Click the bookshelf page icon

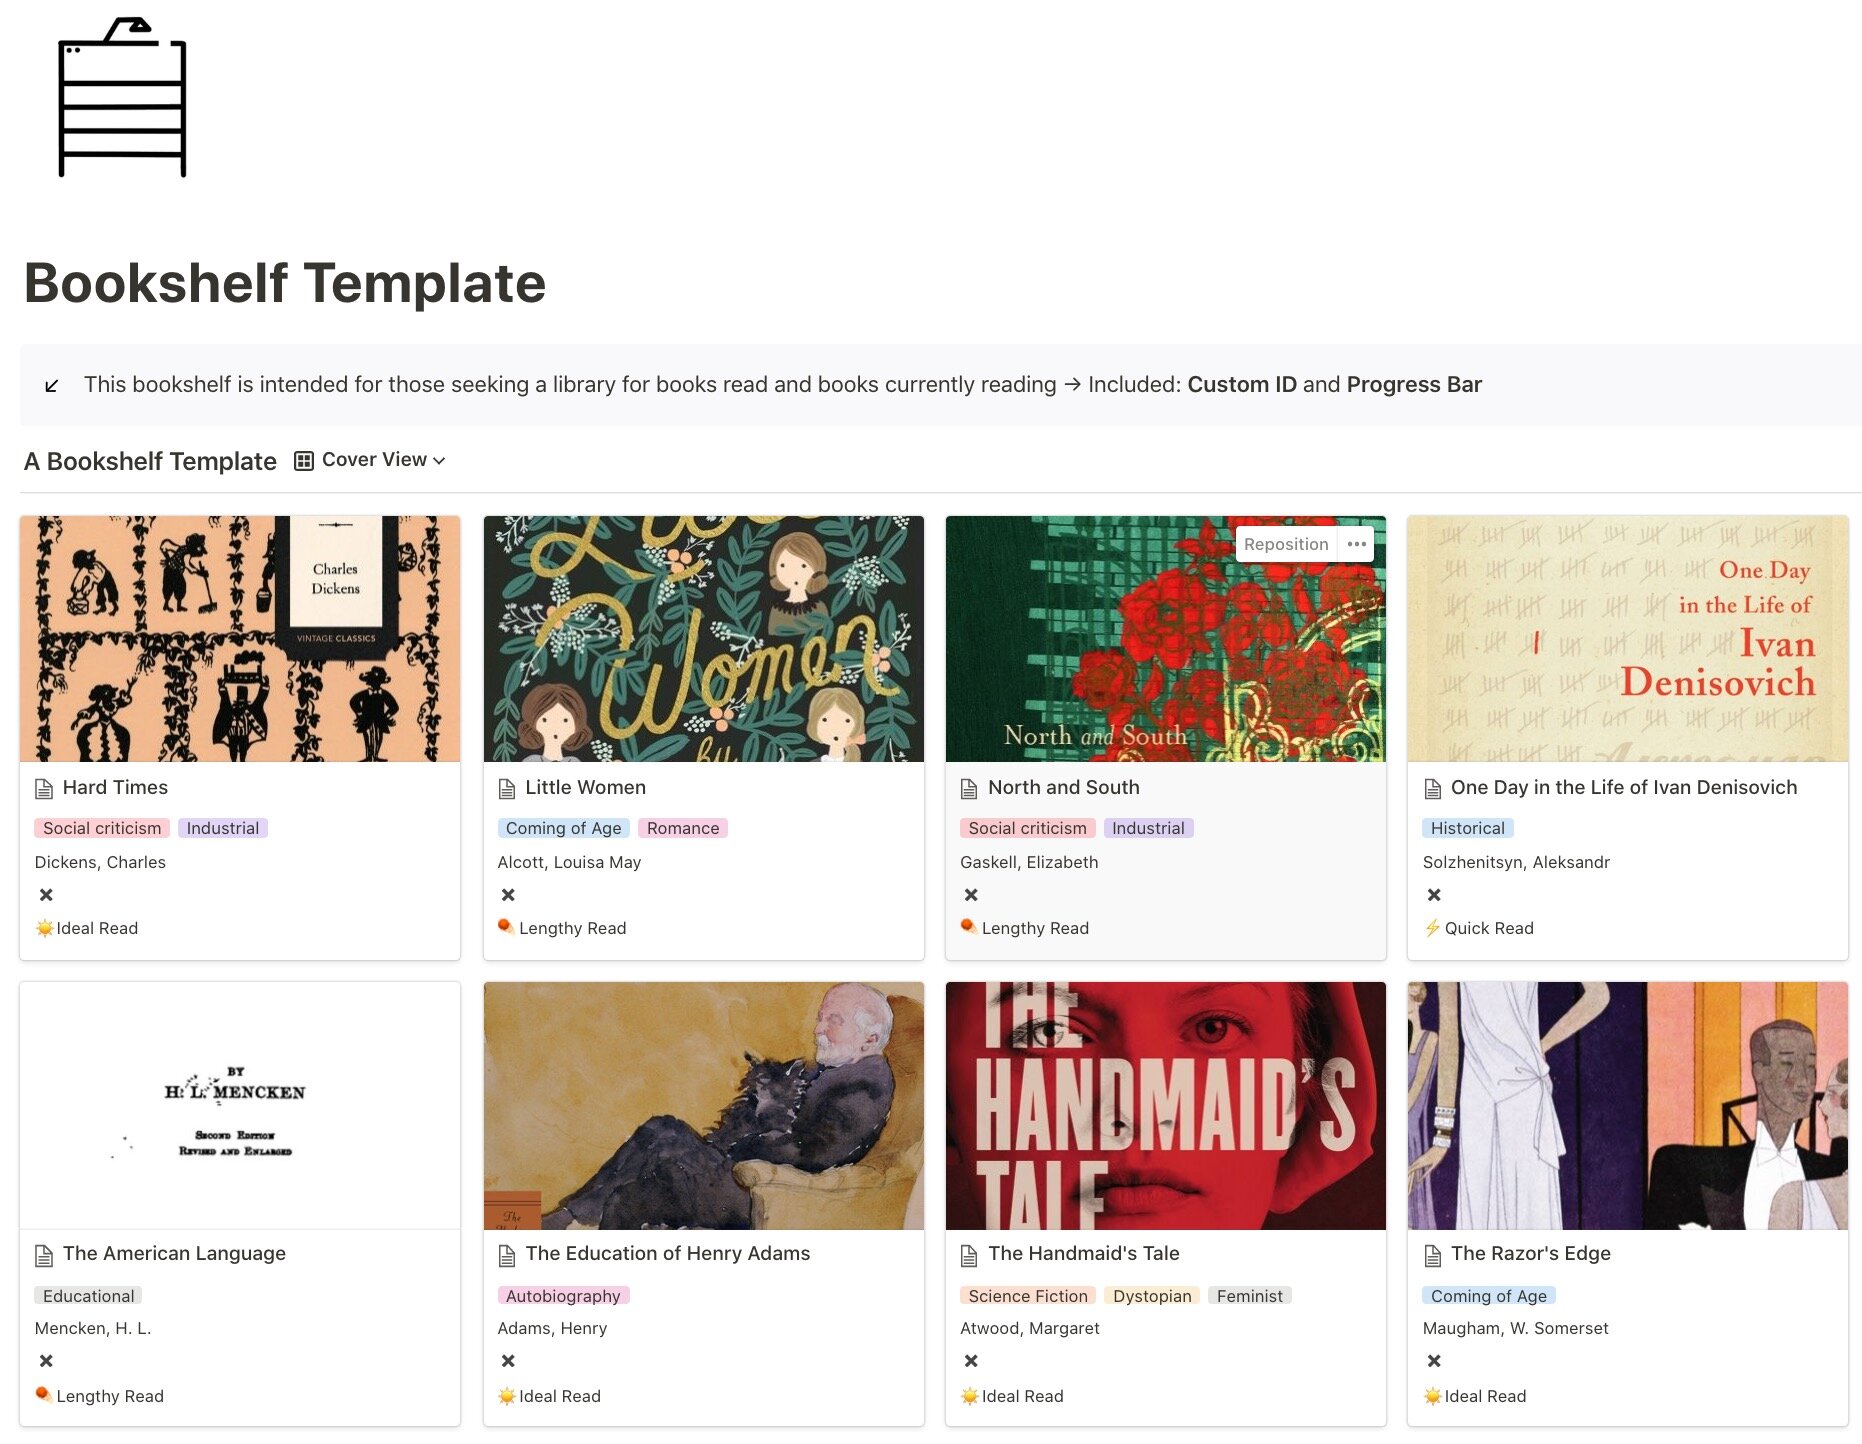[x=122, y=97]
